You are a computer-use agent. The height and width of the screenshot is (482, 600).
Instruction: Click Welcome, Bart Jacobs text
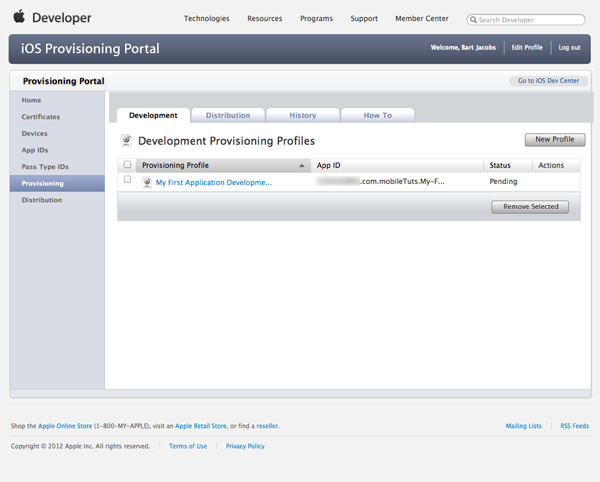point(463,47)
